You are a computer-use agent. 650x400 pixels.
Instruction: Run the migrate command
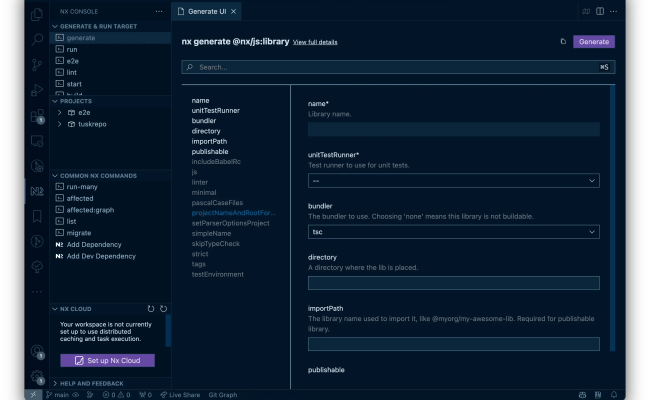point(110,233)
